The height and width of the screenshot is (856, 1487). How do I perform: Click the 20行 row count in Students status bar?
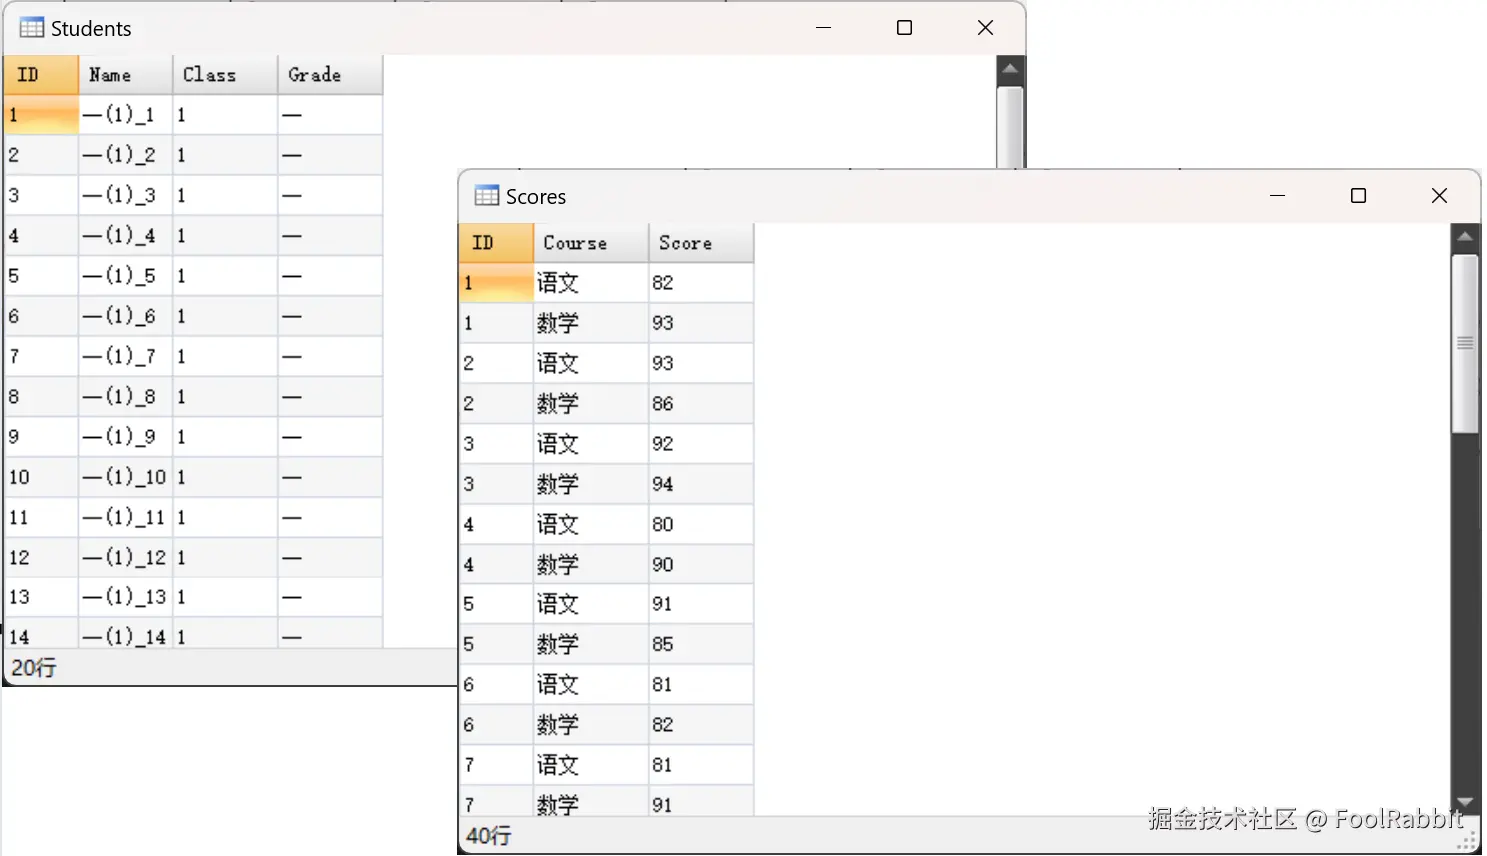(x=34, y=668)
